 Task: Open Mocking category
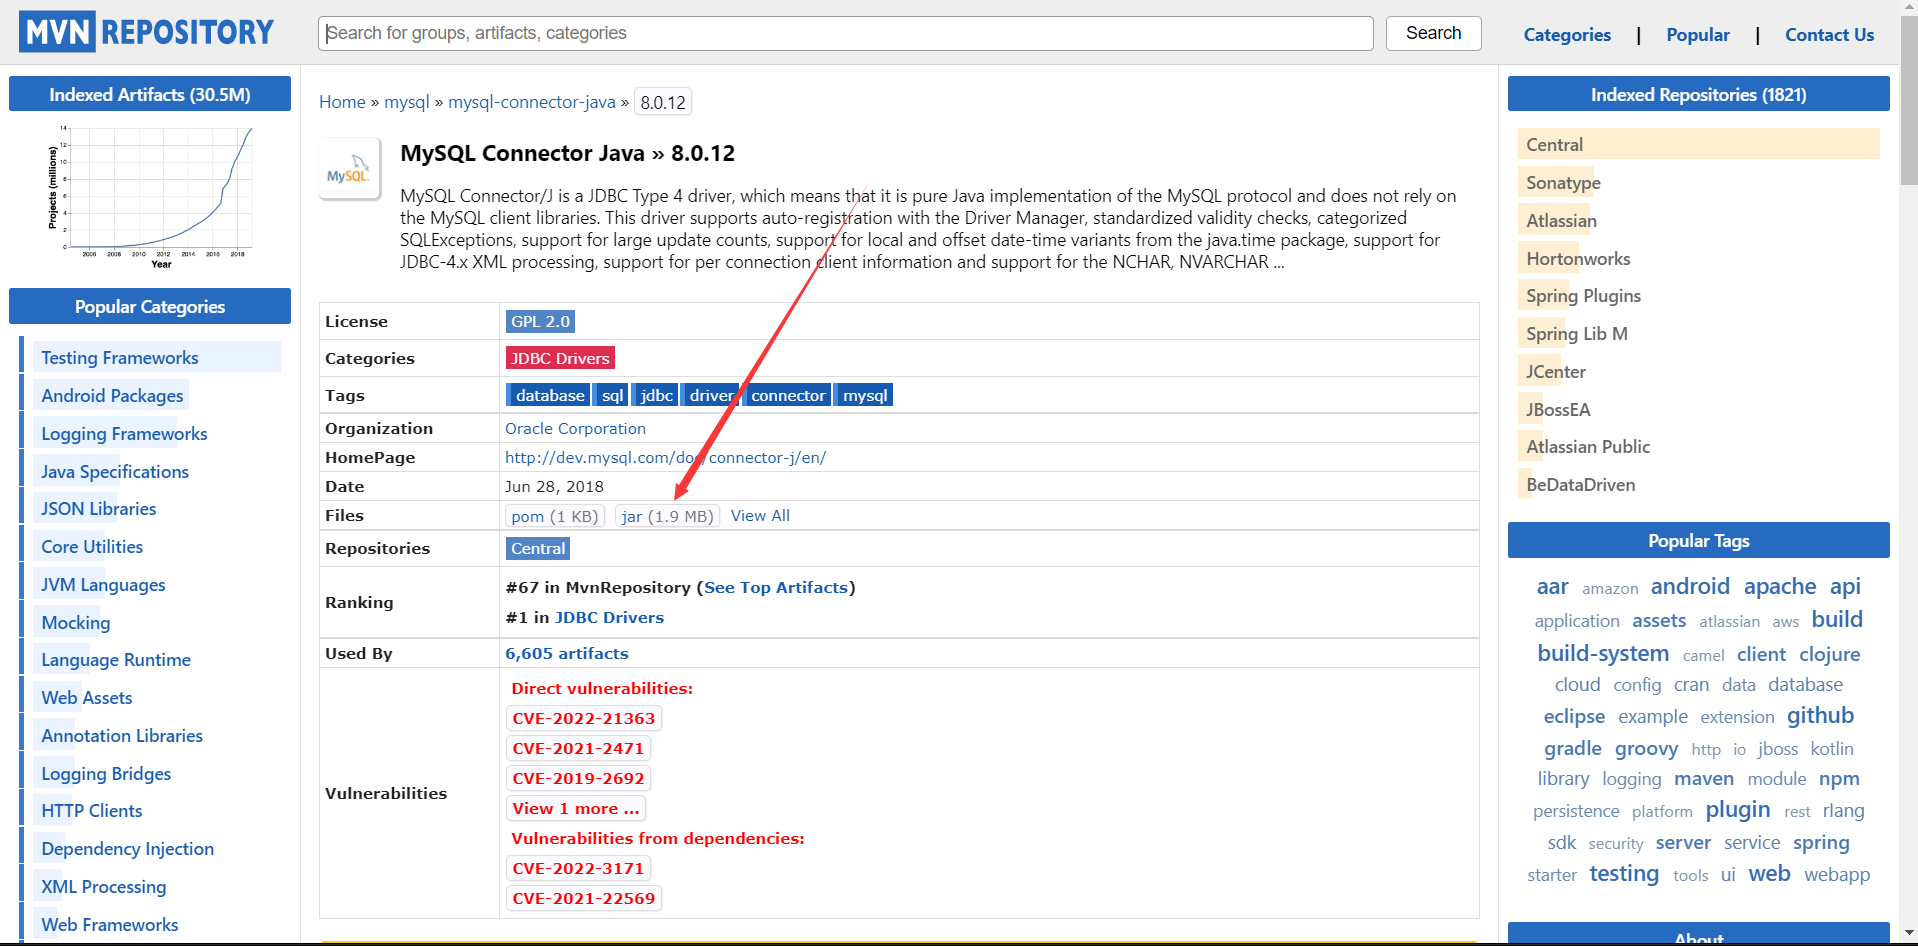point(75,623)
